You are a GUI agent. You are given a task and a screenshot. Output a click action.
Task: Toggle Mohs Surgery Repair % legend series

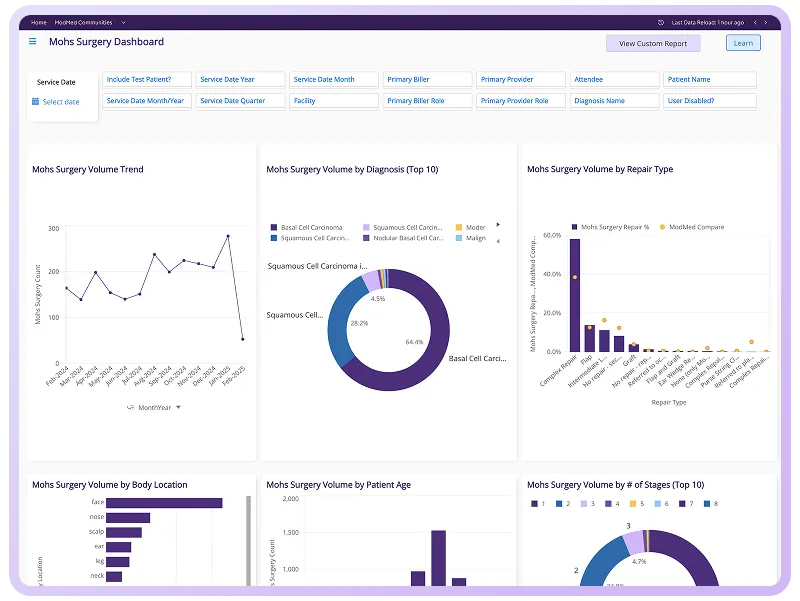point(610,227)
